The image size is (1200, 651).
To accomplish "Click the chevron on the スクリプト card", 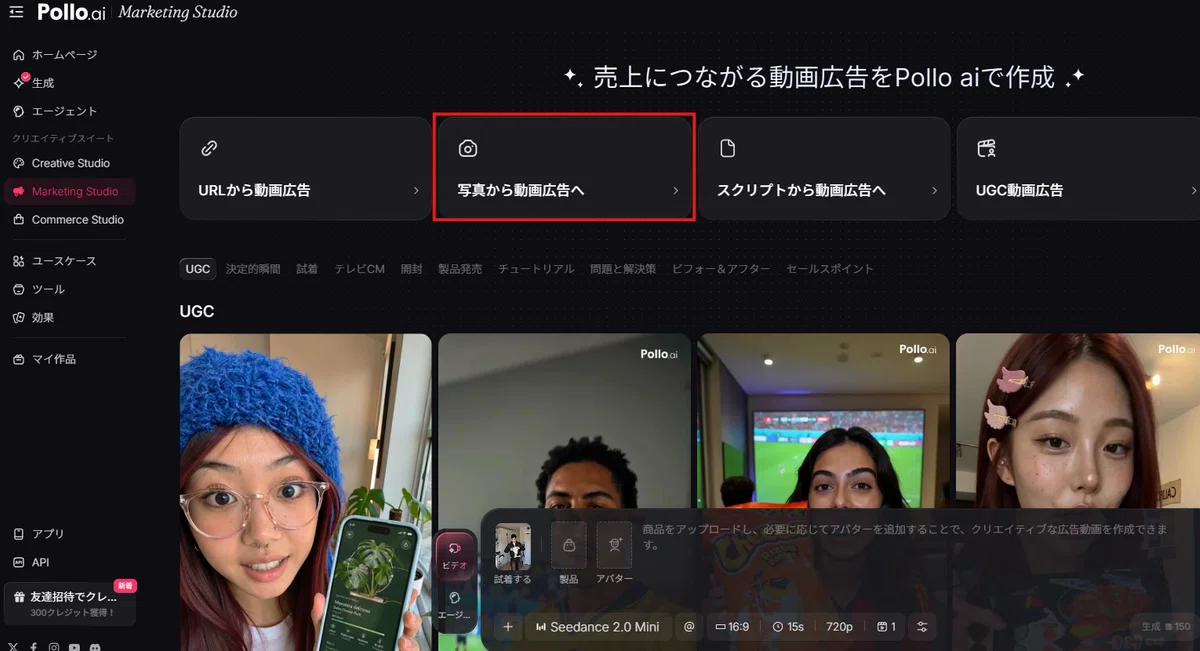I will point(935,190).
